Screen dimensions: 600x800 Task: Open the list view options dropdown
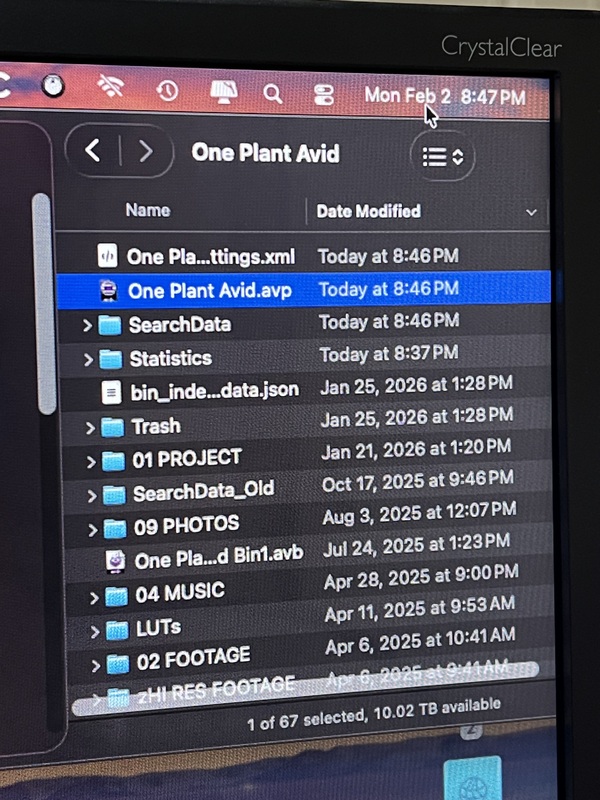point(443,157)
